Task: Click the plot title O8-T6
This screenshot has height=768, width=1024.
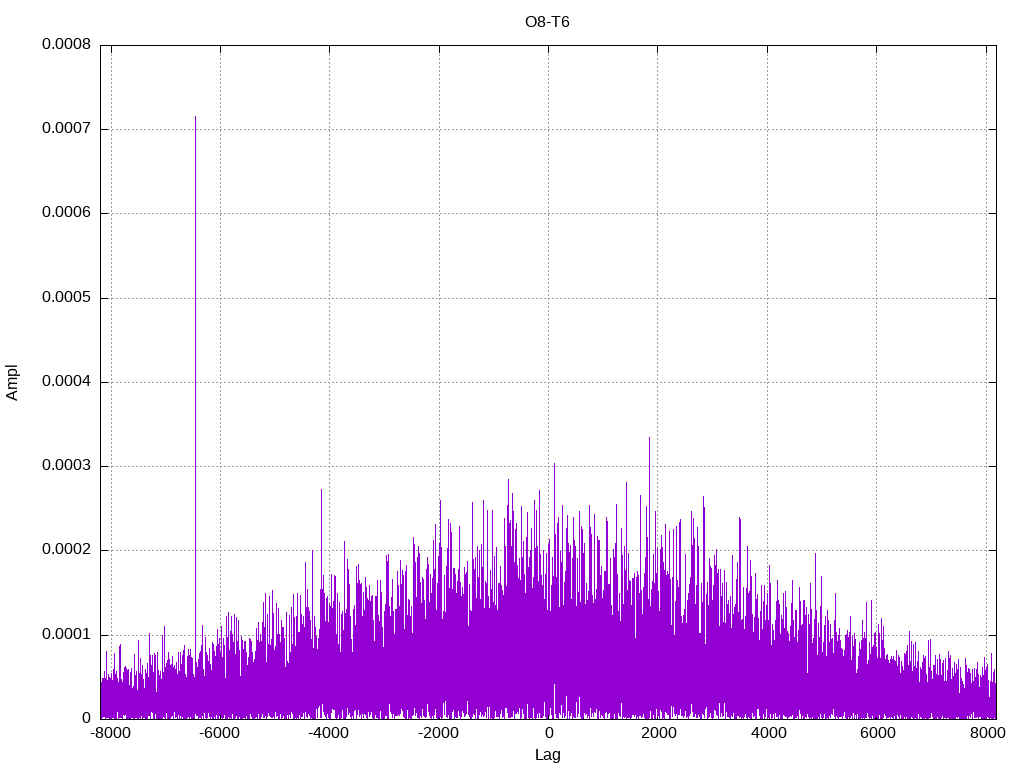Action: click(x=548, y=21)
